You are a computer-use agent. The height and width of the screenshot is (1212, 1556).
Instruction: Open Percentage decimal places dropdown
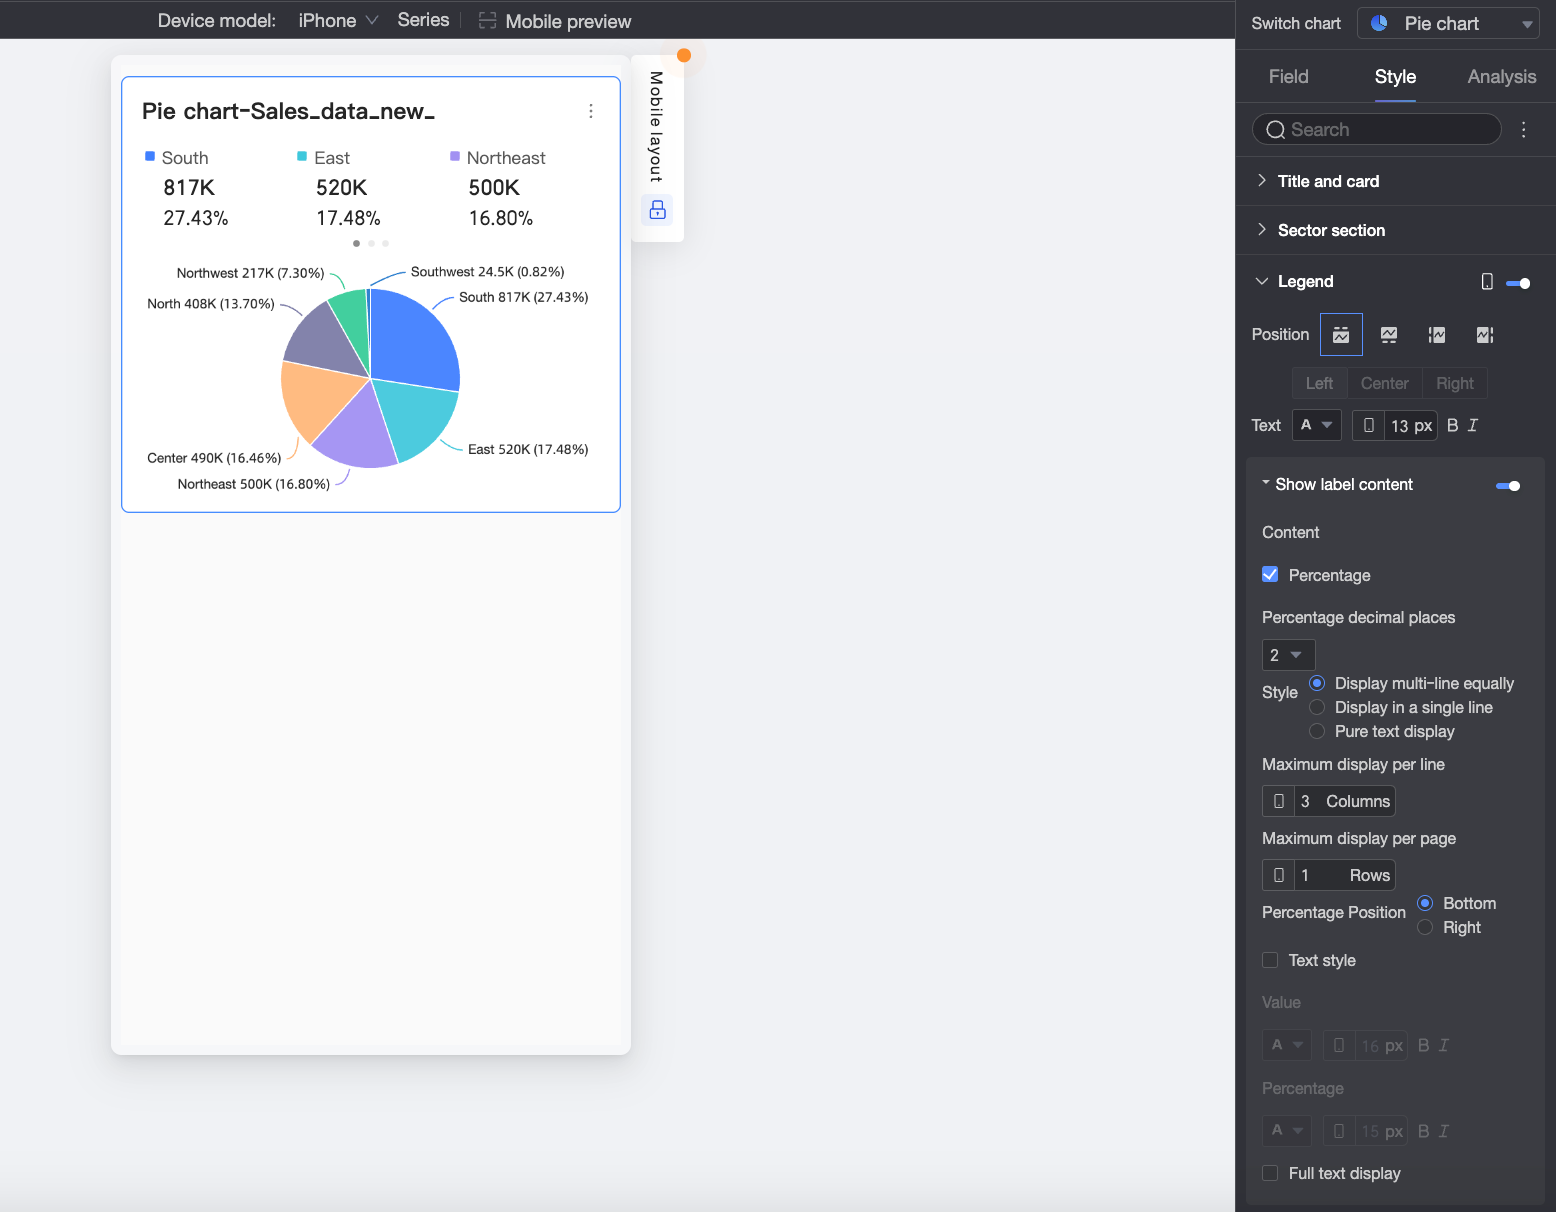[x=1288, y=655]
